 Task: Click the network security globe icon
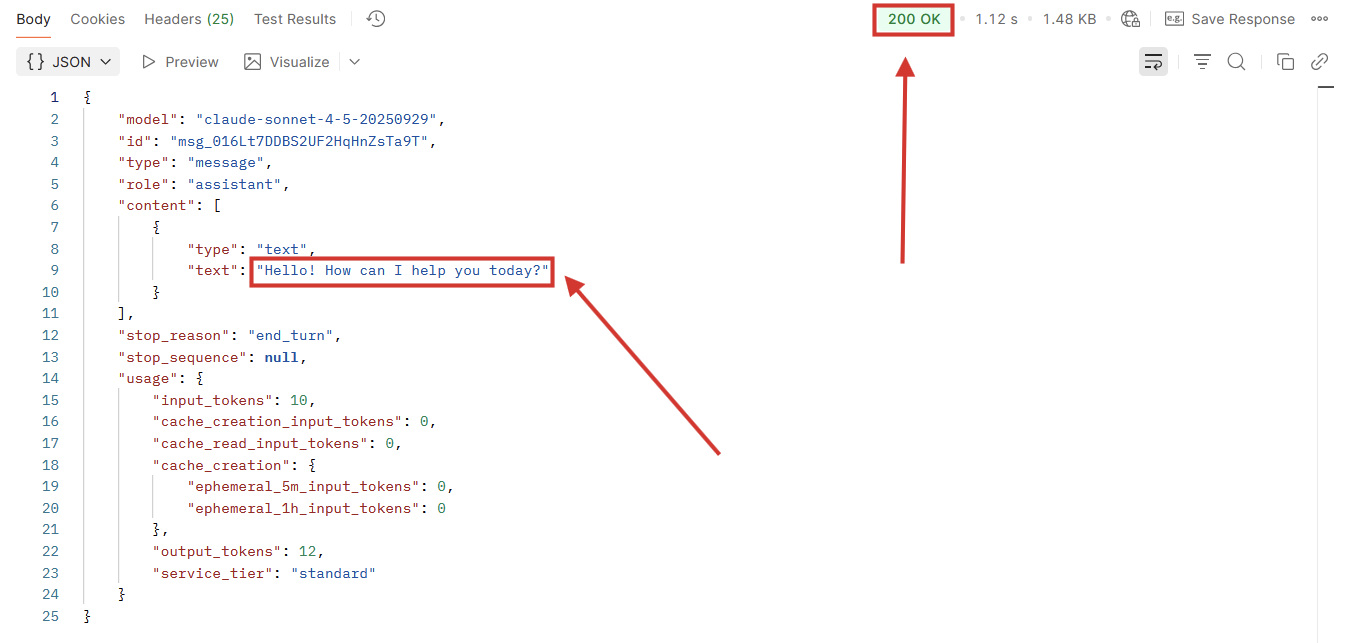[x=1130, y=18]
